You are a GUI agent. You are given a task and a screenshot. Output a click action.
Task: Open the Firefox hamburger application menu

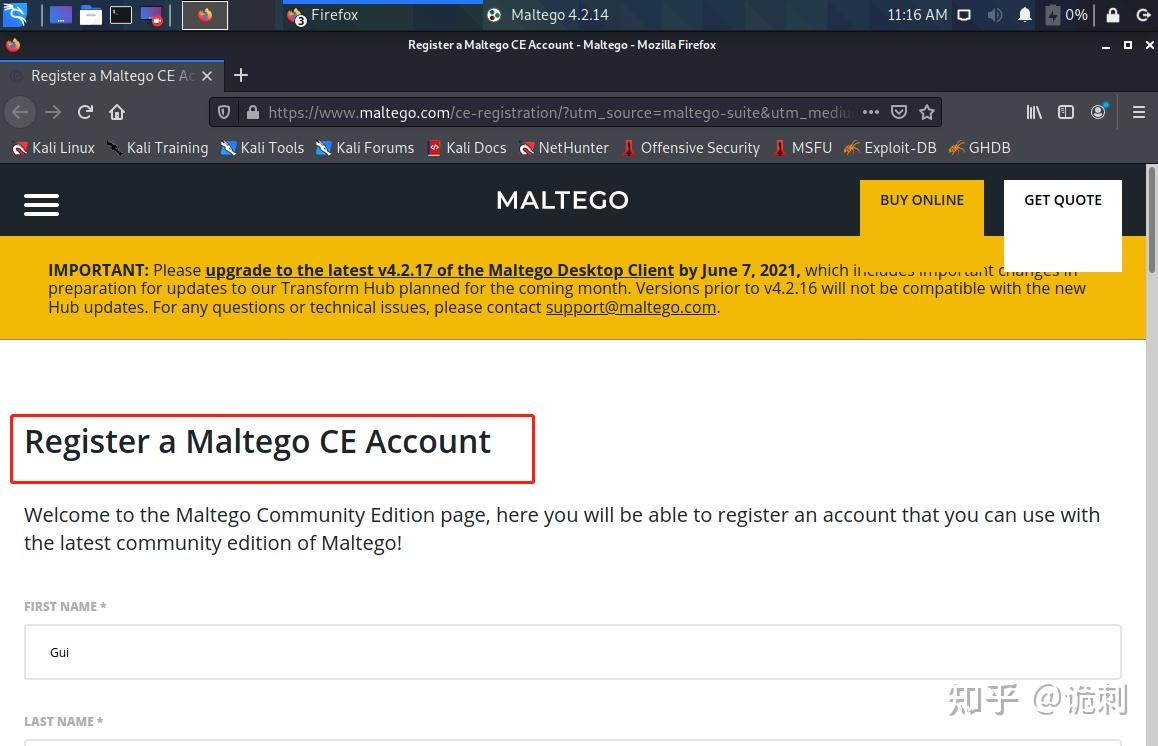point(1139,112)
